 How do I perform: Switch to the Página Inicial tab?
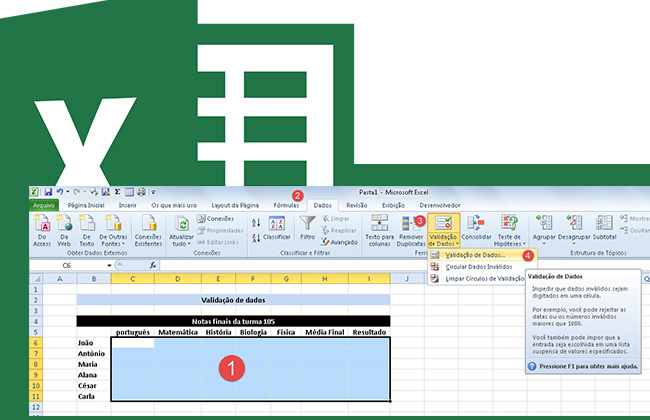pos(86,205)
